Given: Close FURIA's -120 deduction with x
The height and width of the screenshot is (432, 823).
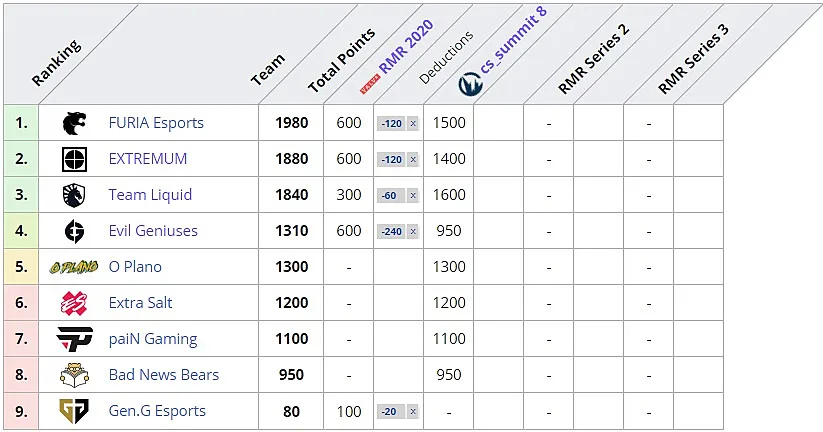Looking at the screenshot, I should tap(413, 123).
